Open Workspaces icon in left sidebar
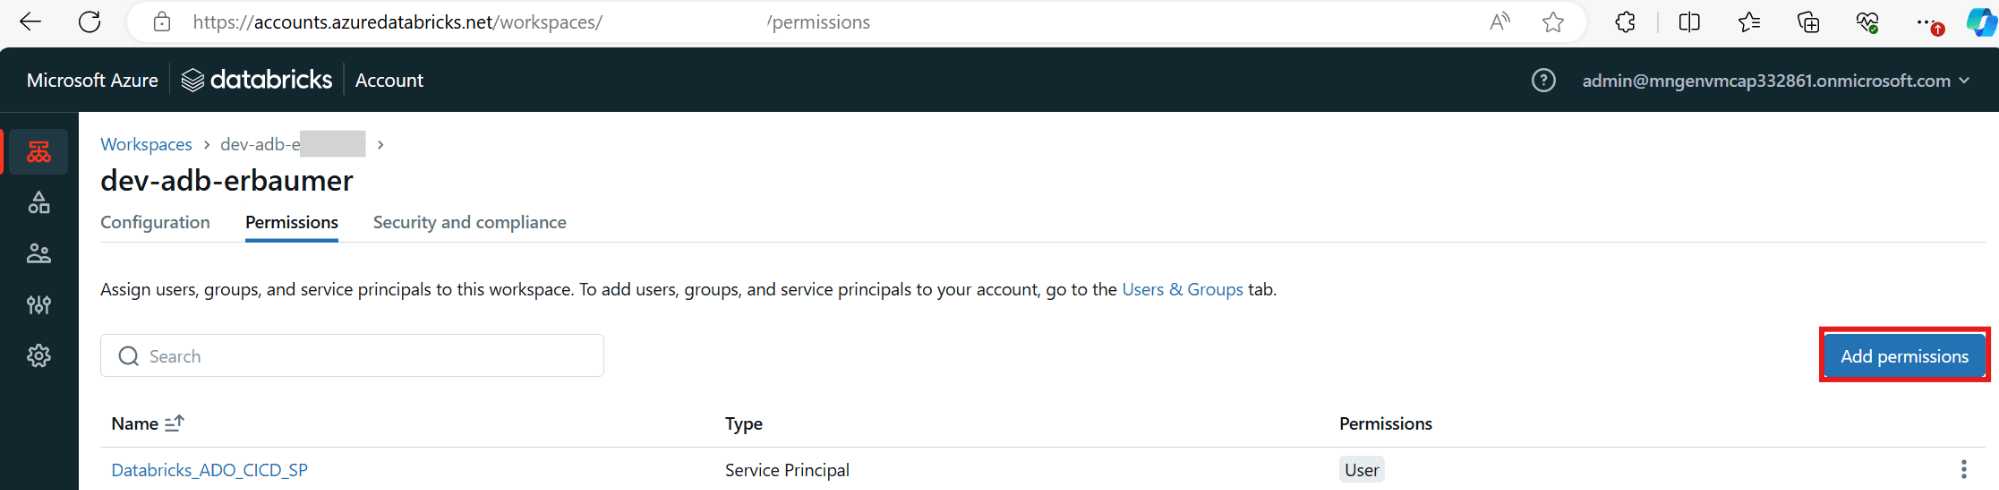The width and height of the screenshot is (1999, 490). tap(39, 152)
